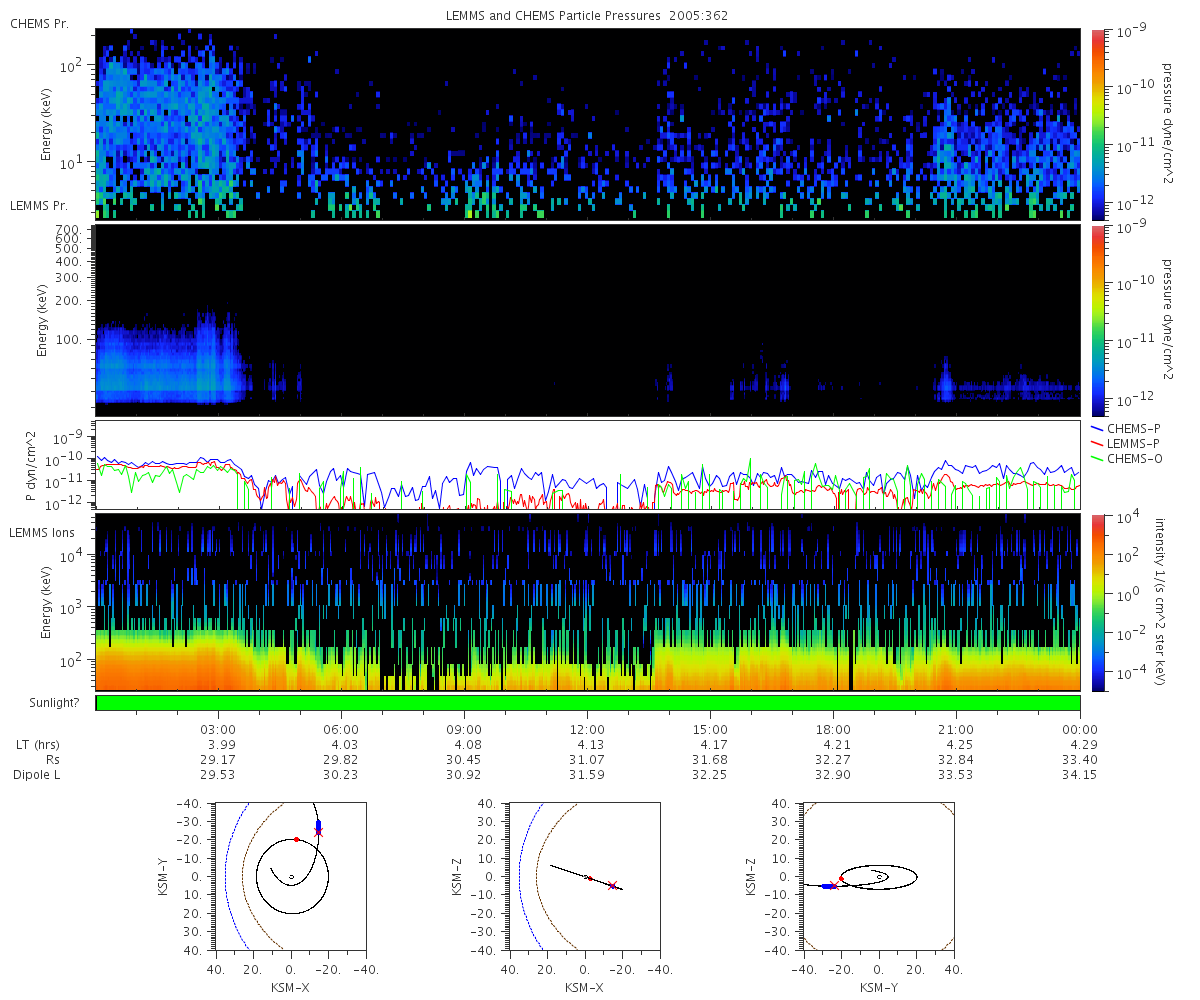Click the CHEMS Pr. pressure color bar
The width and height of the screenshot is (1200, 1000).
[x=1097, y=124]
